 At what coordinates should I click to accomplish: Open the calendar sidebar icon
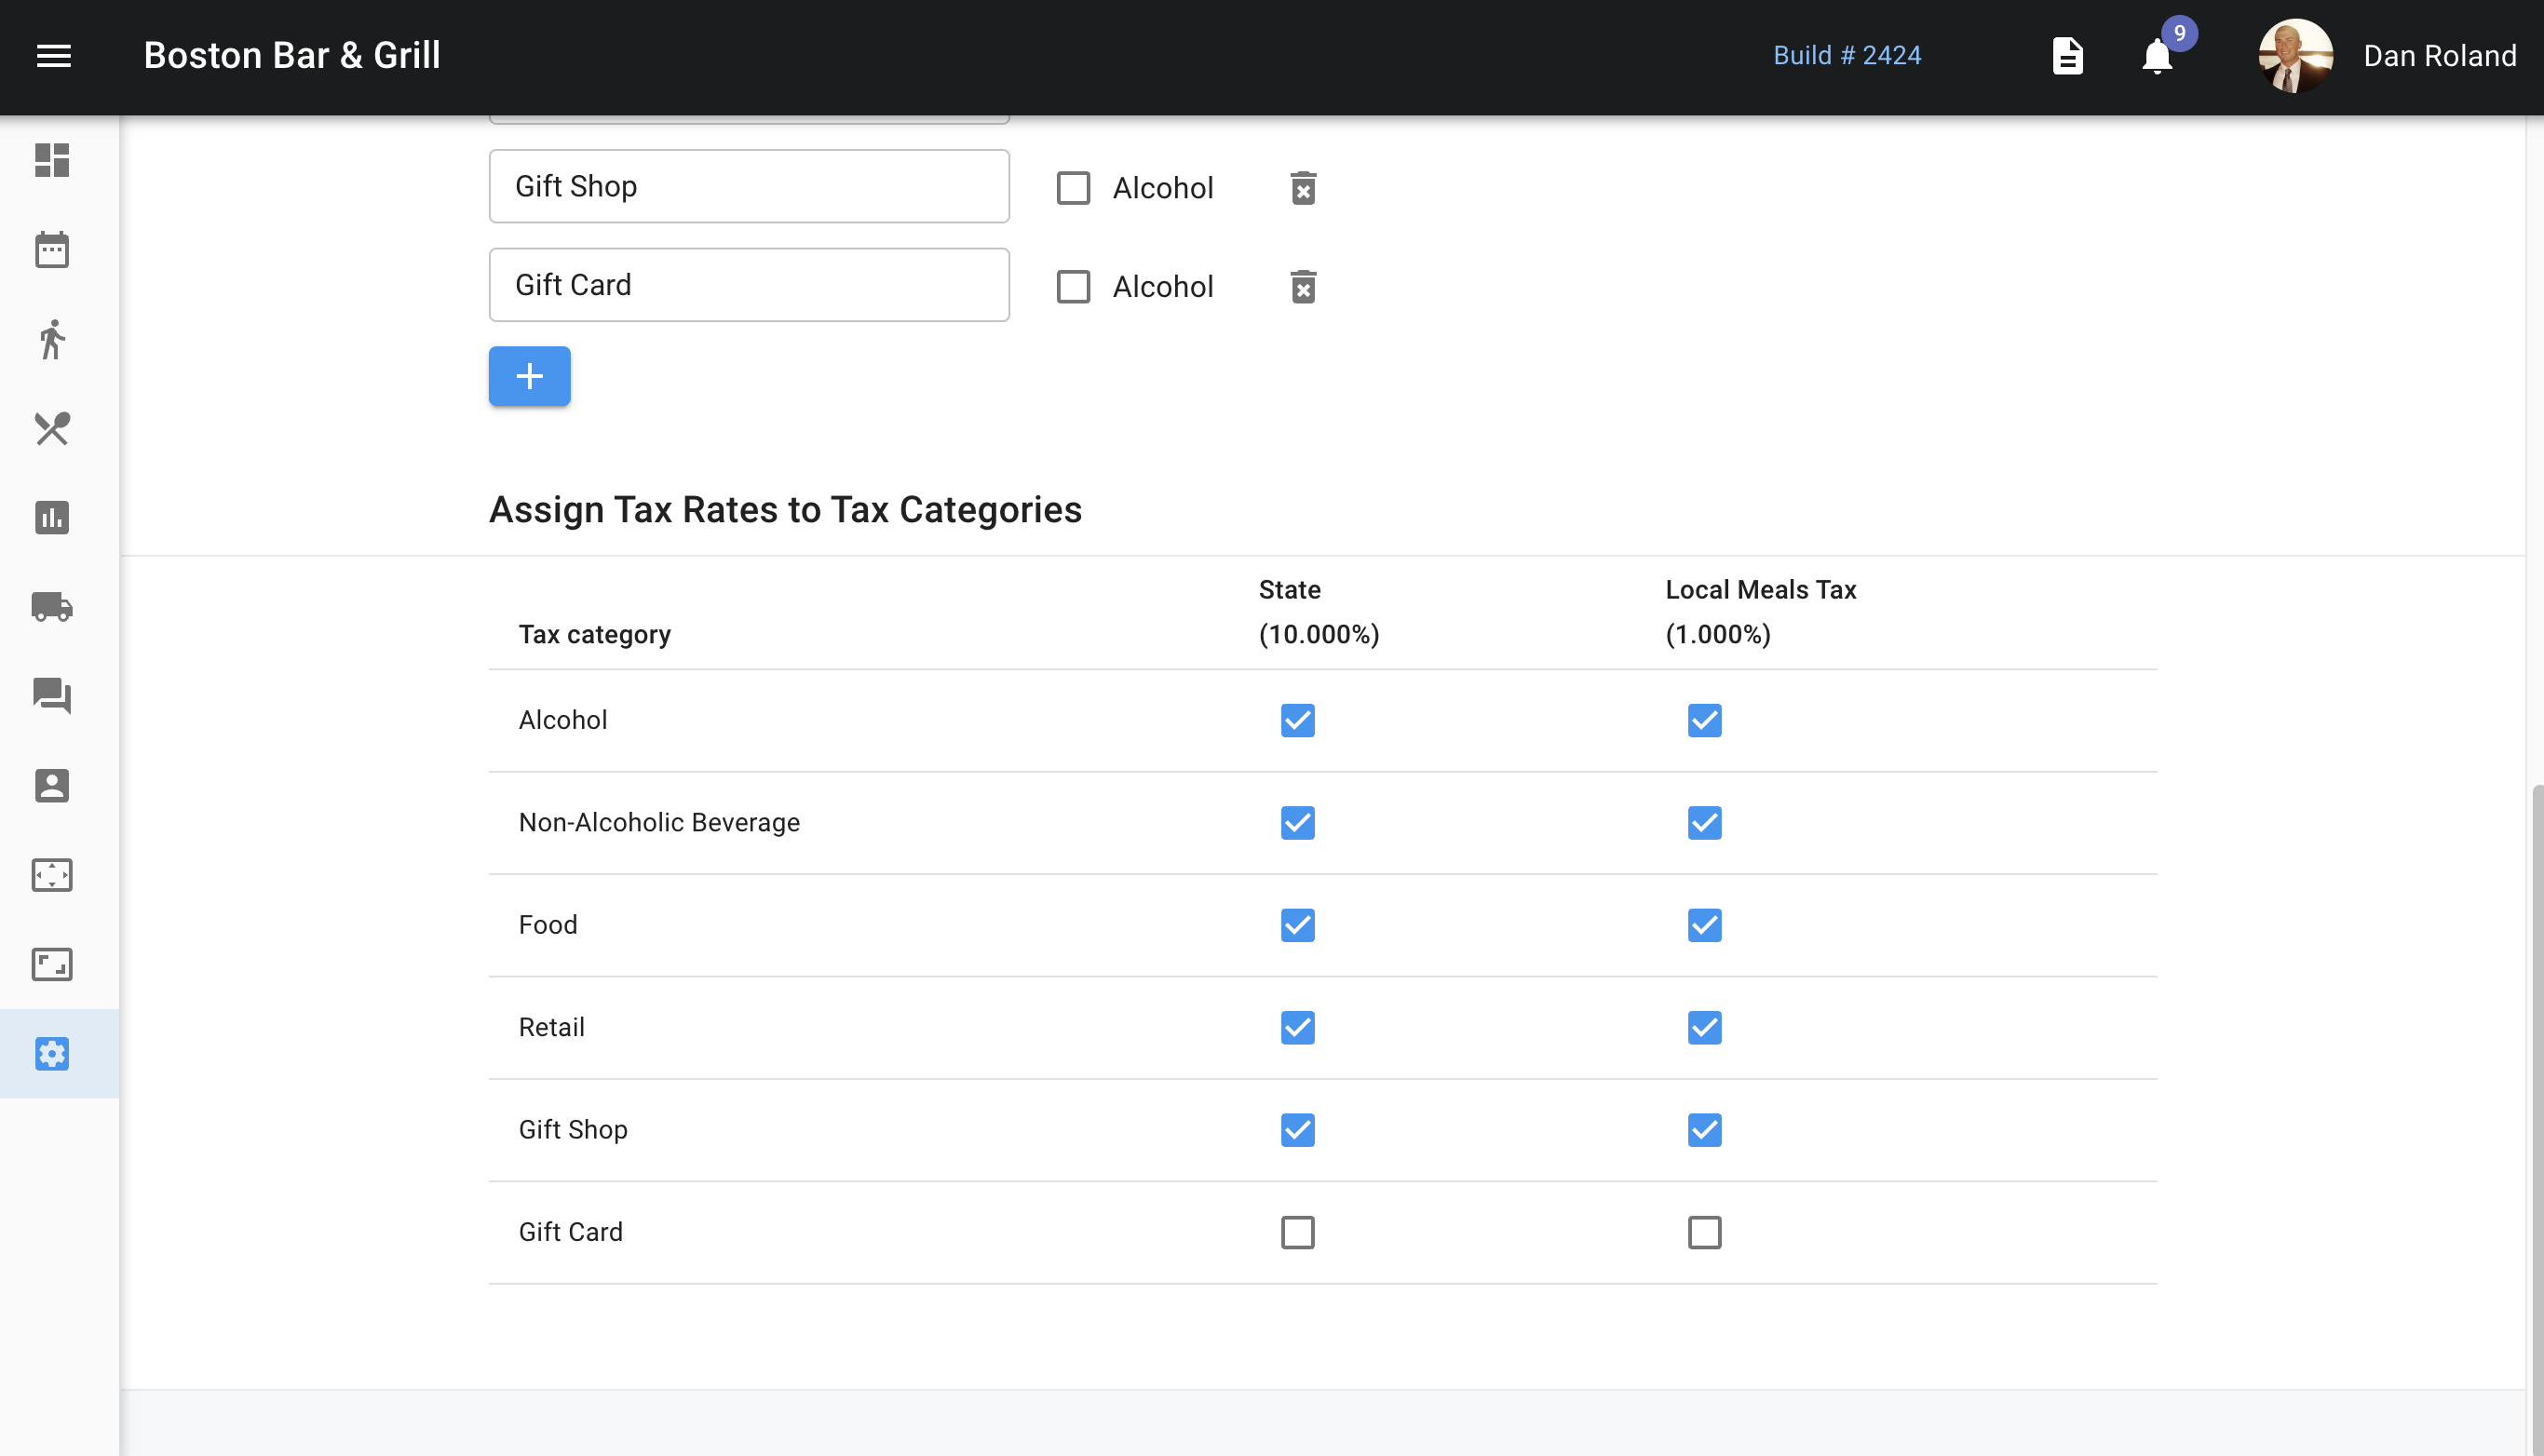coord(52,250)
